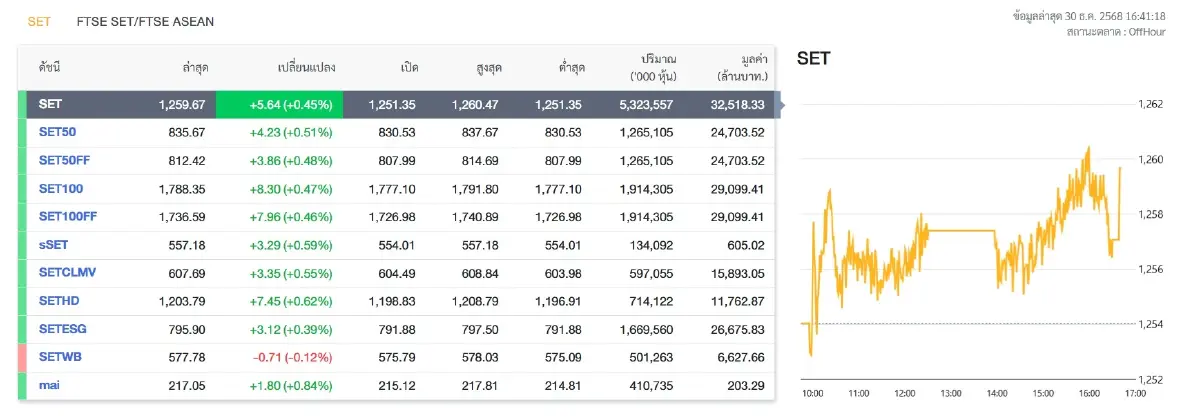This screenshot has height=417, width=1200.
Task: Open the SETWB index link
Action: (x=60, y=356)
